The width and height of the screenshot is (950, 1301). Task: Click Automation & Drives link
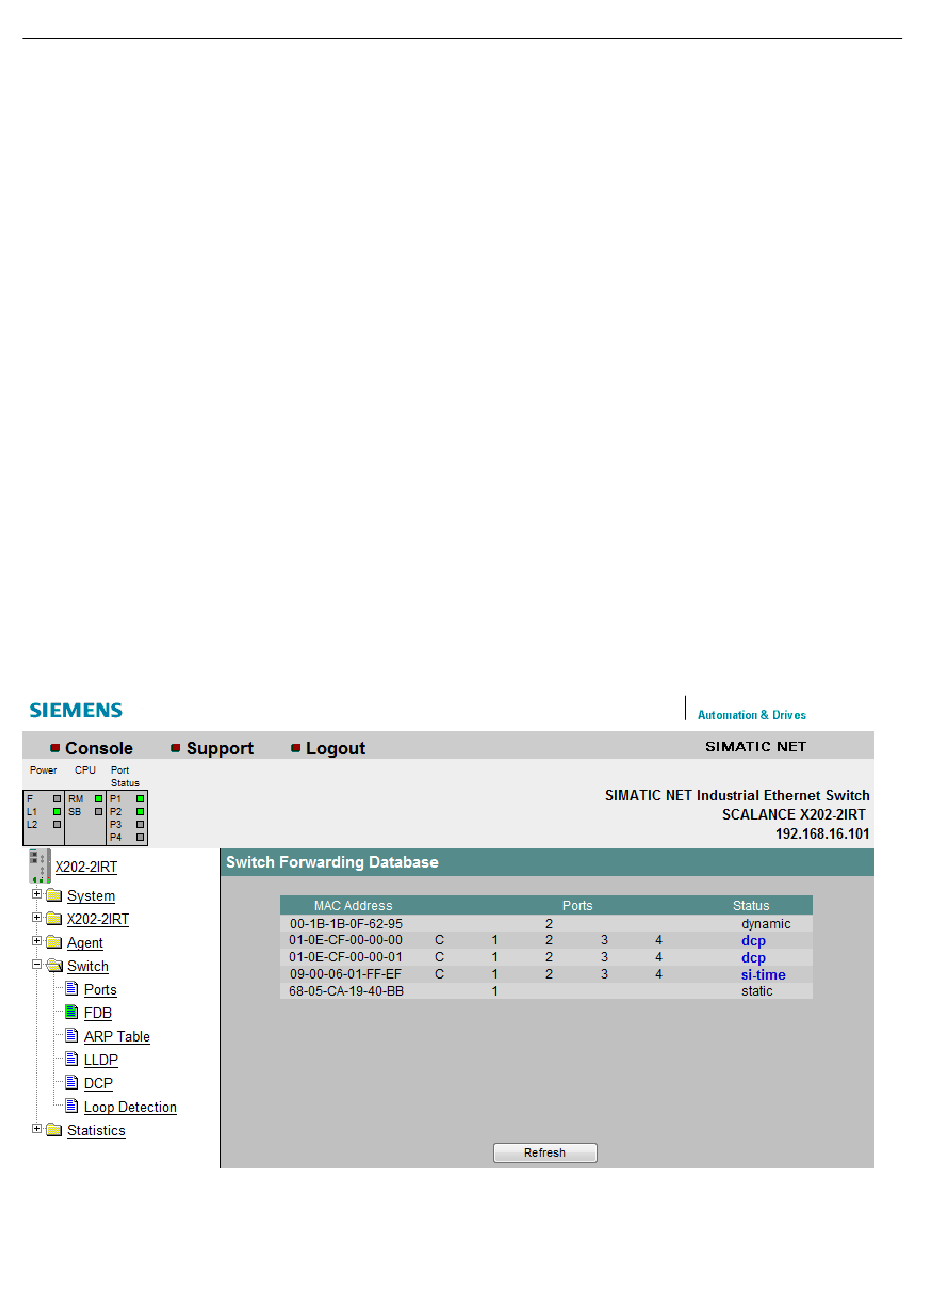(x=752, y=715)
